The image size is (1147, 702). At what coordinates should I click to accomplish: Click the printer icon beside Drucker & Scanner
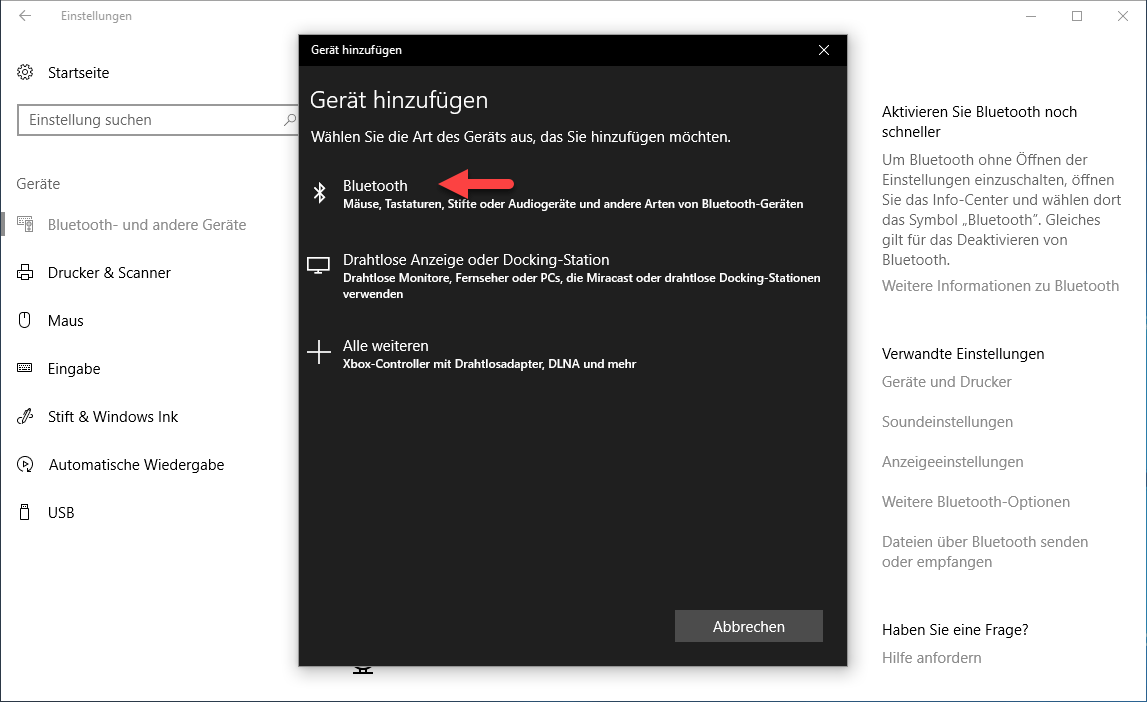[26, 273]
